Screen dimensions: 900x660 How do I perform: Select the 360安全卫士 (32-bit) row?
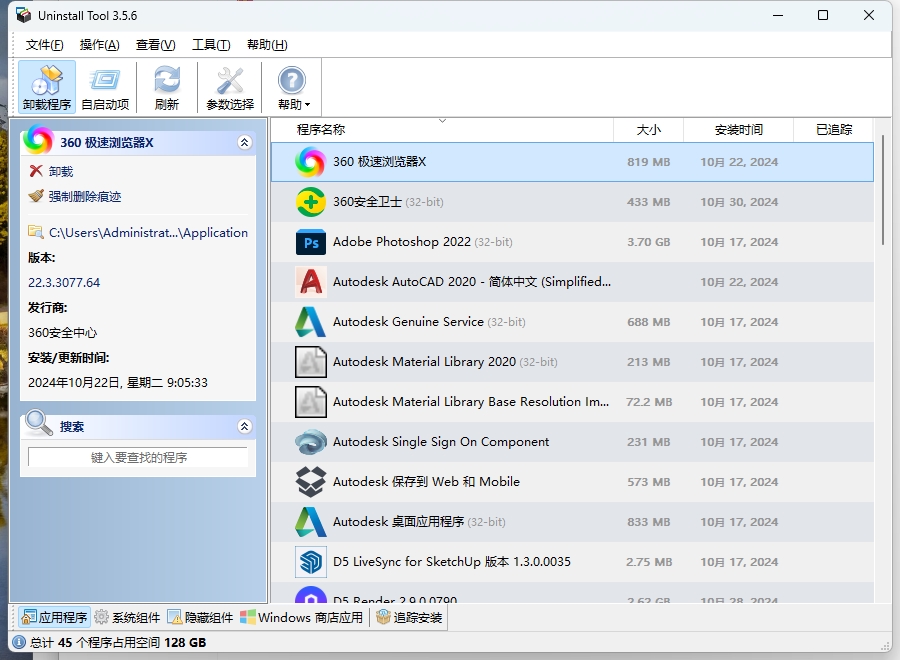tap(572, 202)
